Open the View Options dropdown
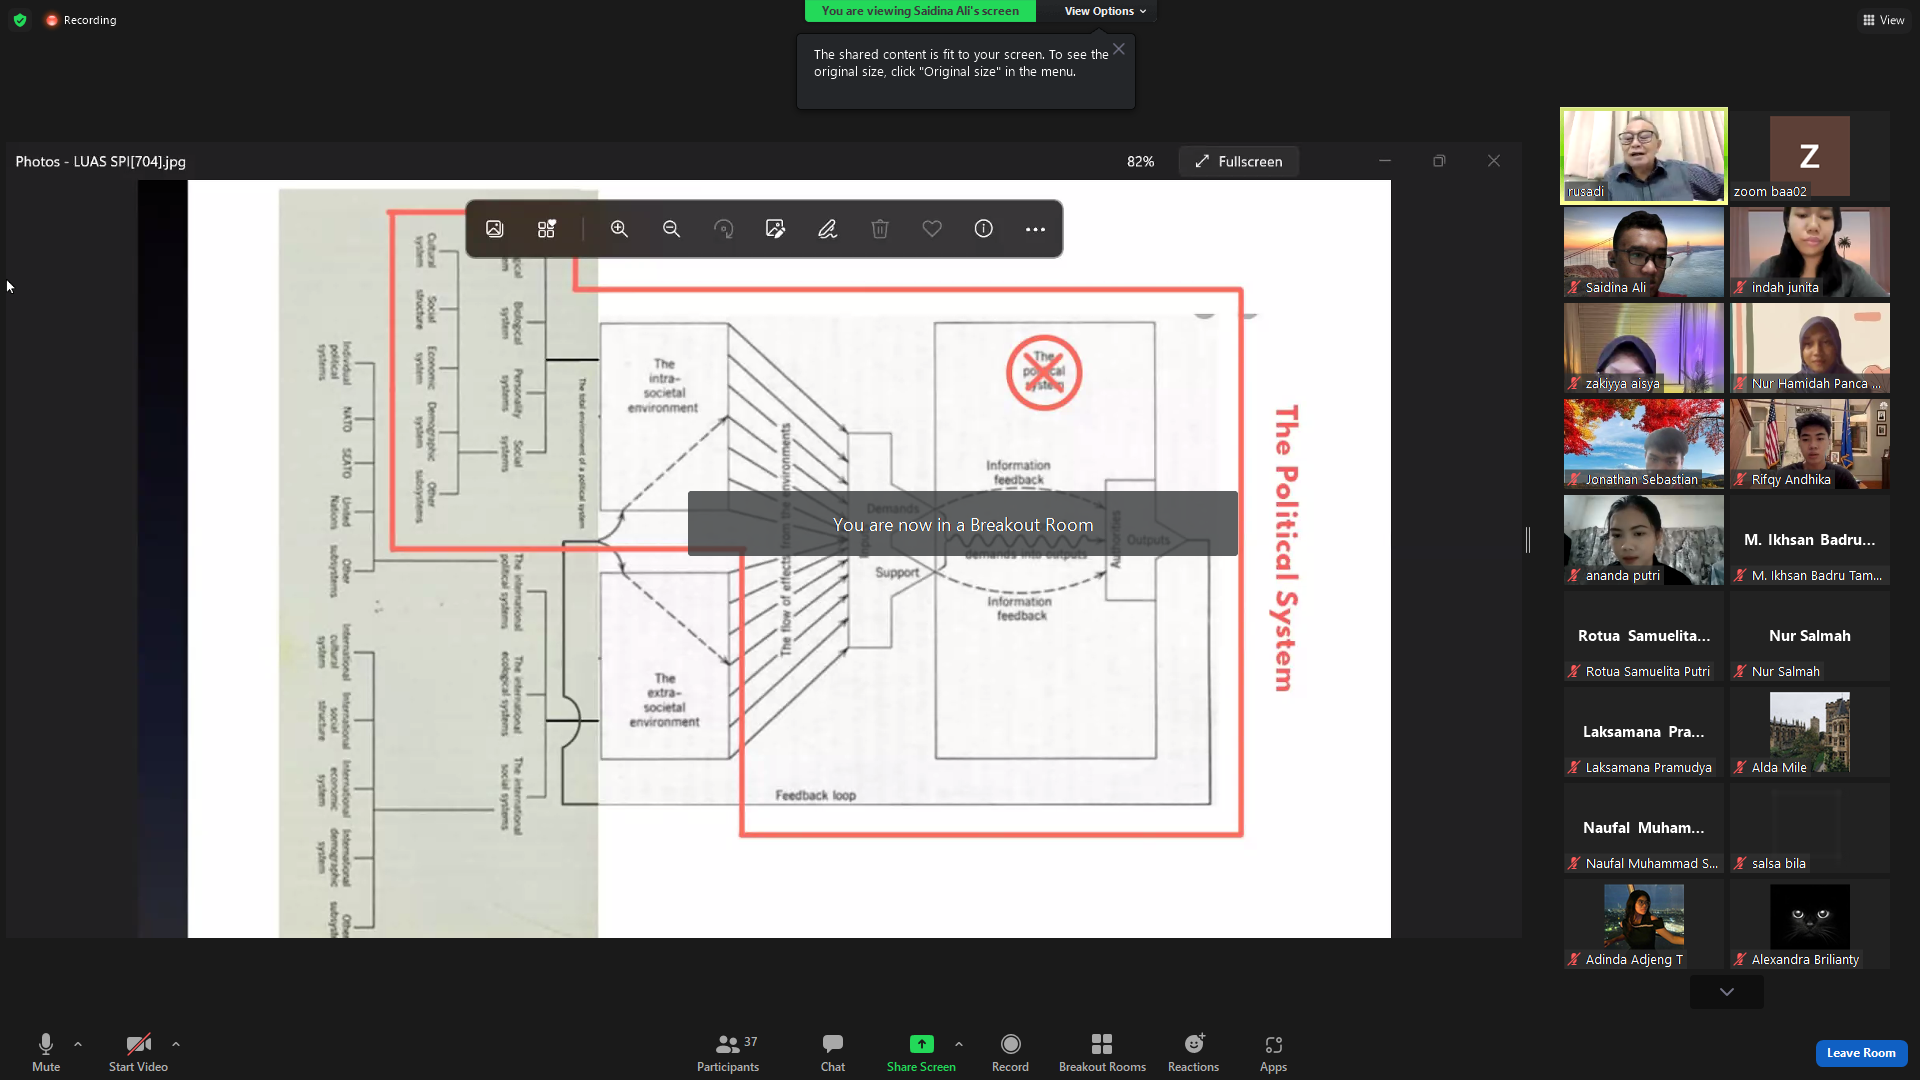Image resolution: width=1920 pixels, height=1080 pixels. click(1105, 11)
